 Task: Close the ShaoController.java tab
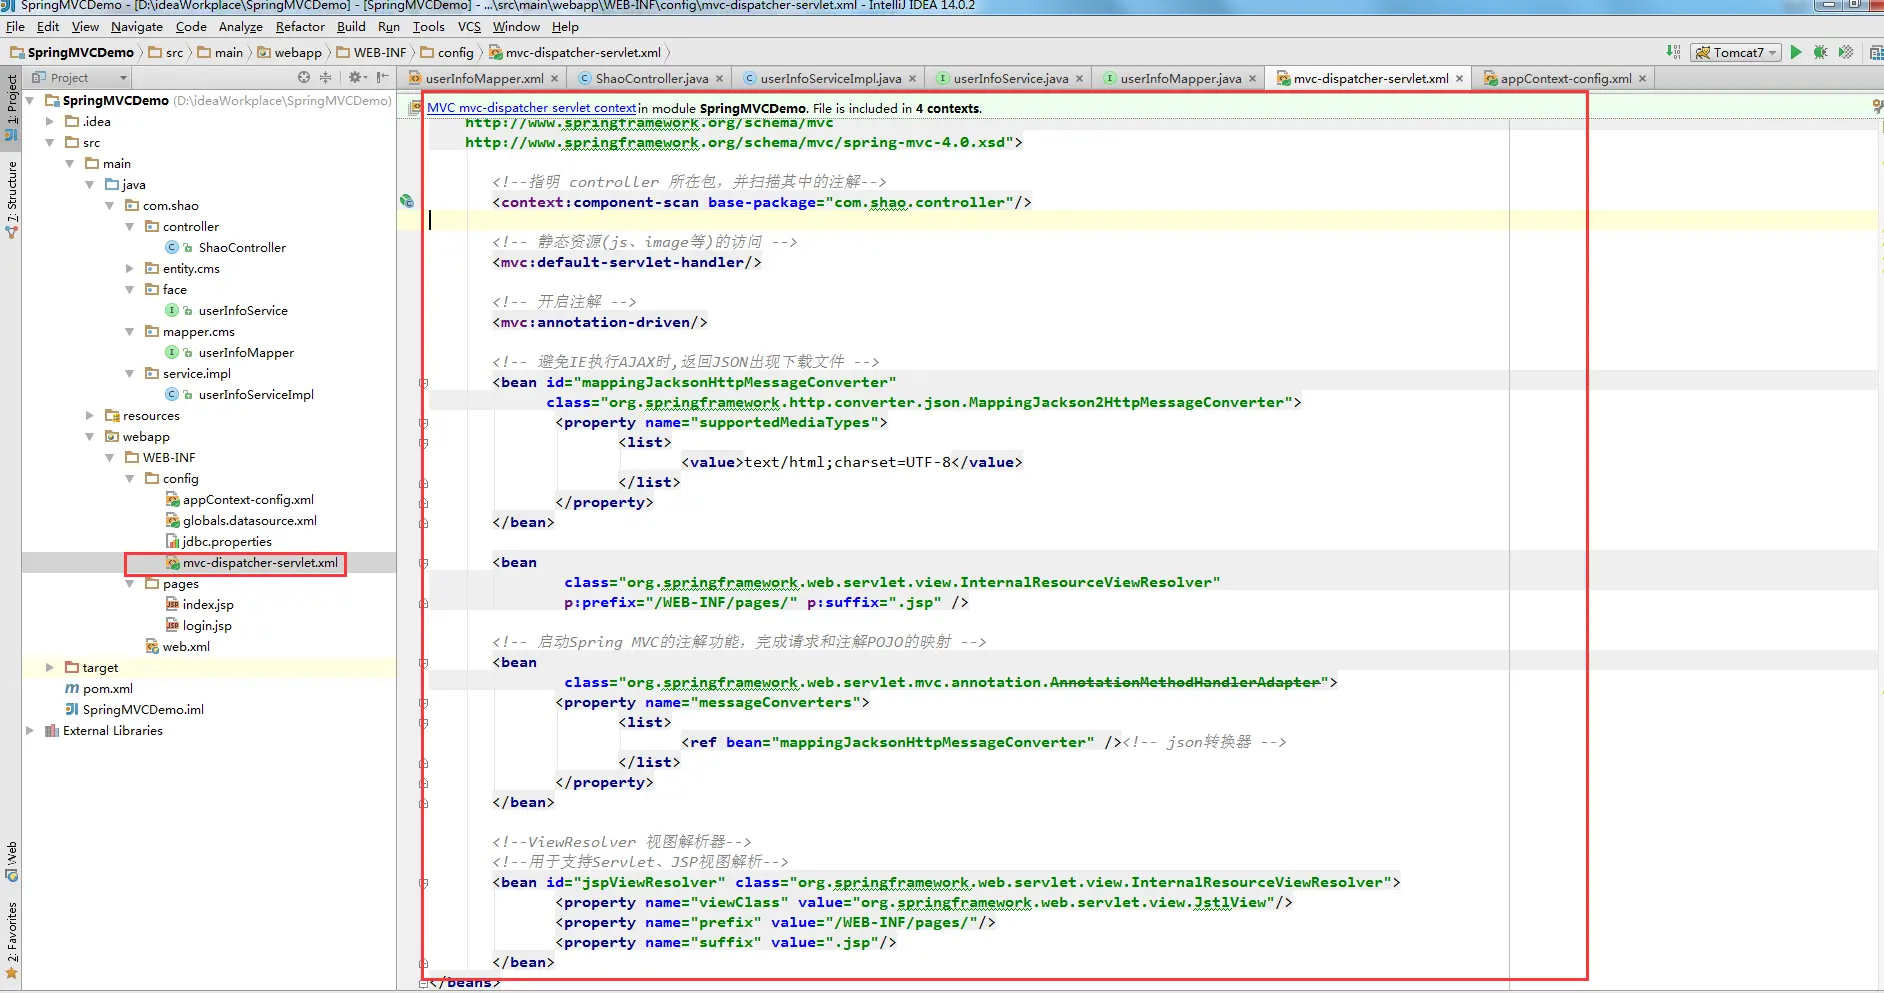719,78
